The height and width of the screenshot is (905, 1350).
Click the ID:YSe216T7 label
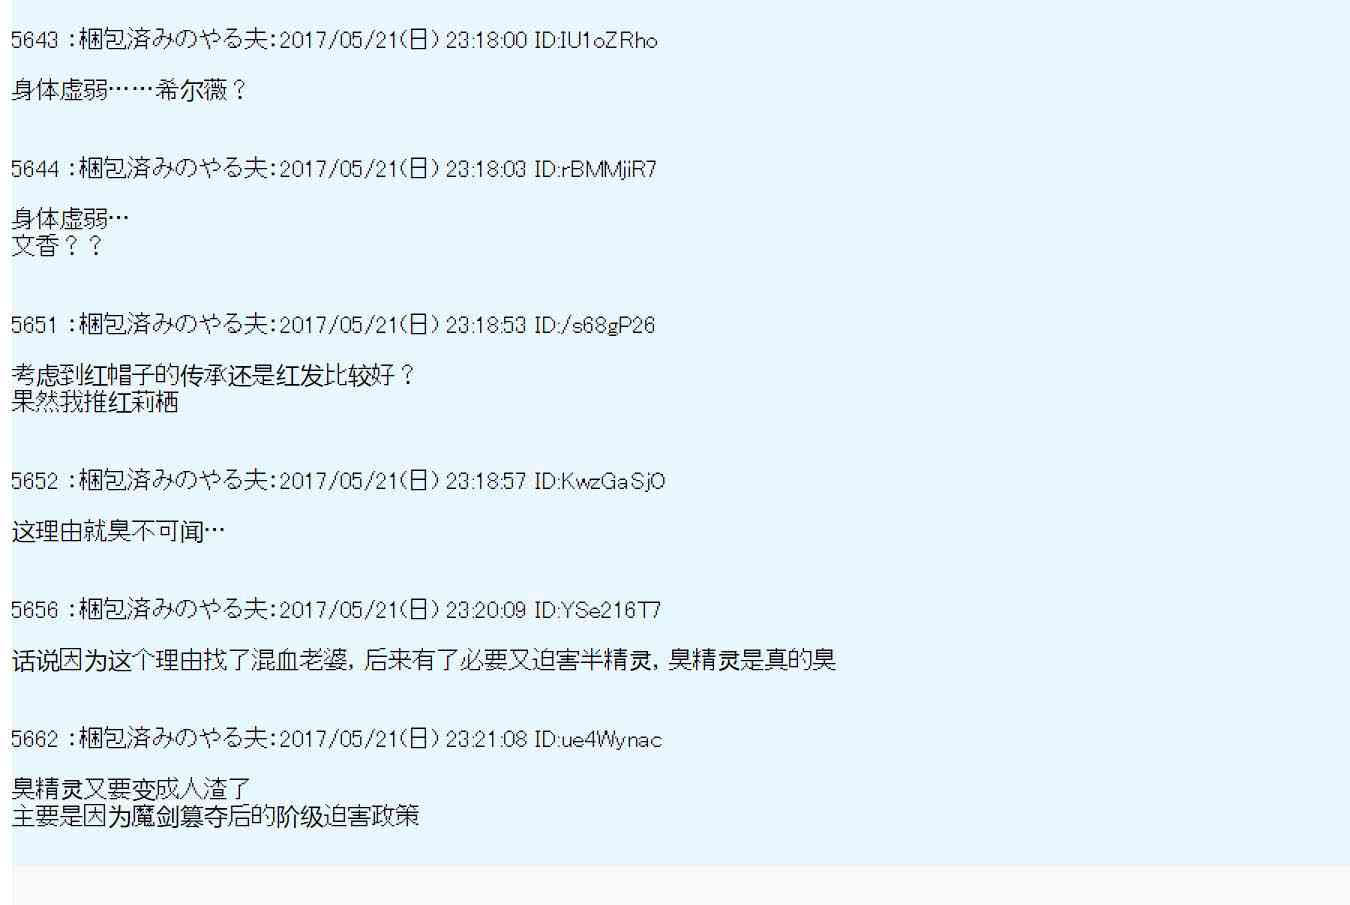(x=598, y=610)
